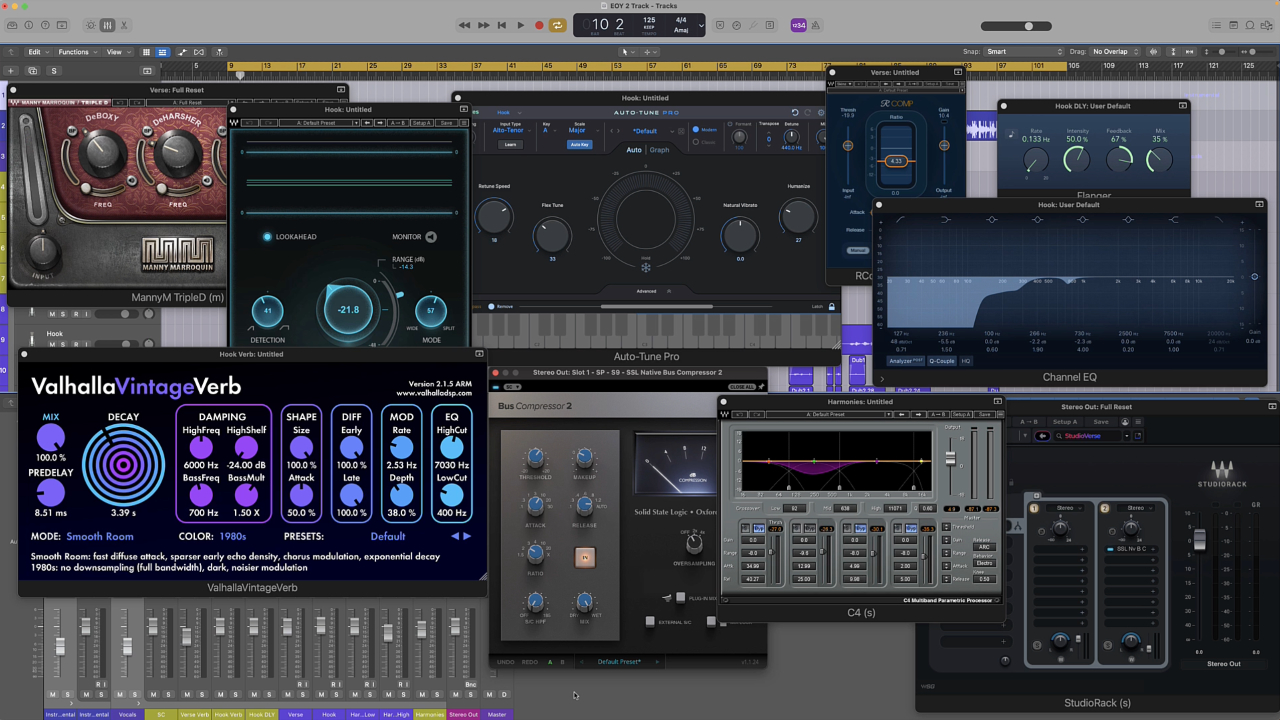Screen dimensions: 1280x720
Task: Toggle Cycle mode in the transport bar
Action: pyautogui.click(x=558, y=25)
